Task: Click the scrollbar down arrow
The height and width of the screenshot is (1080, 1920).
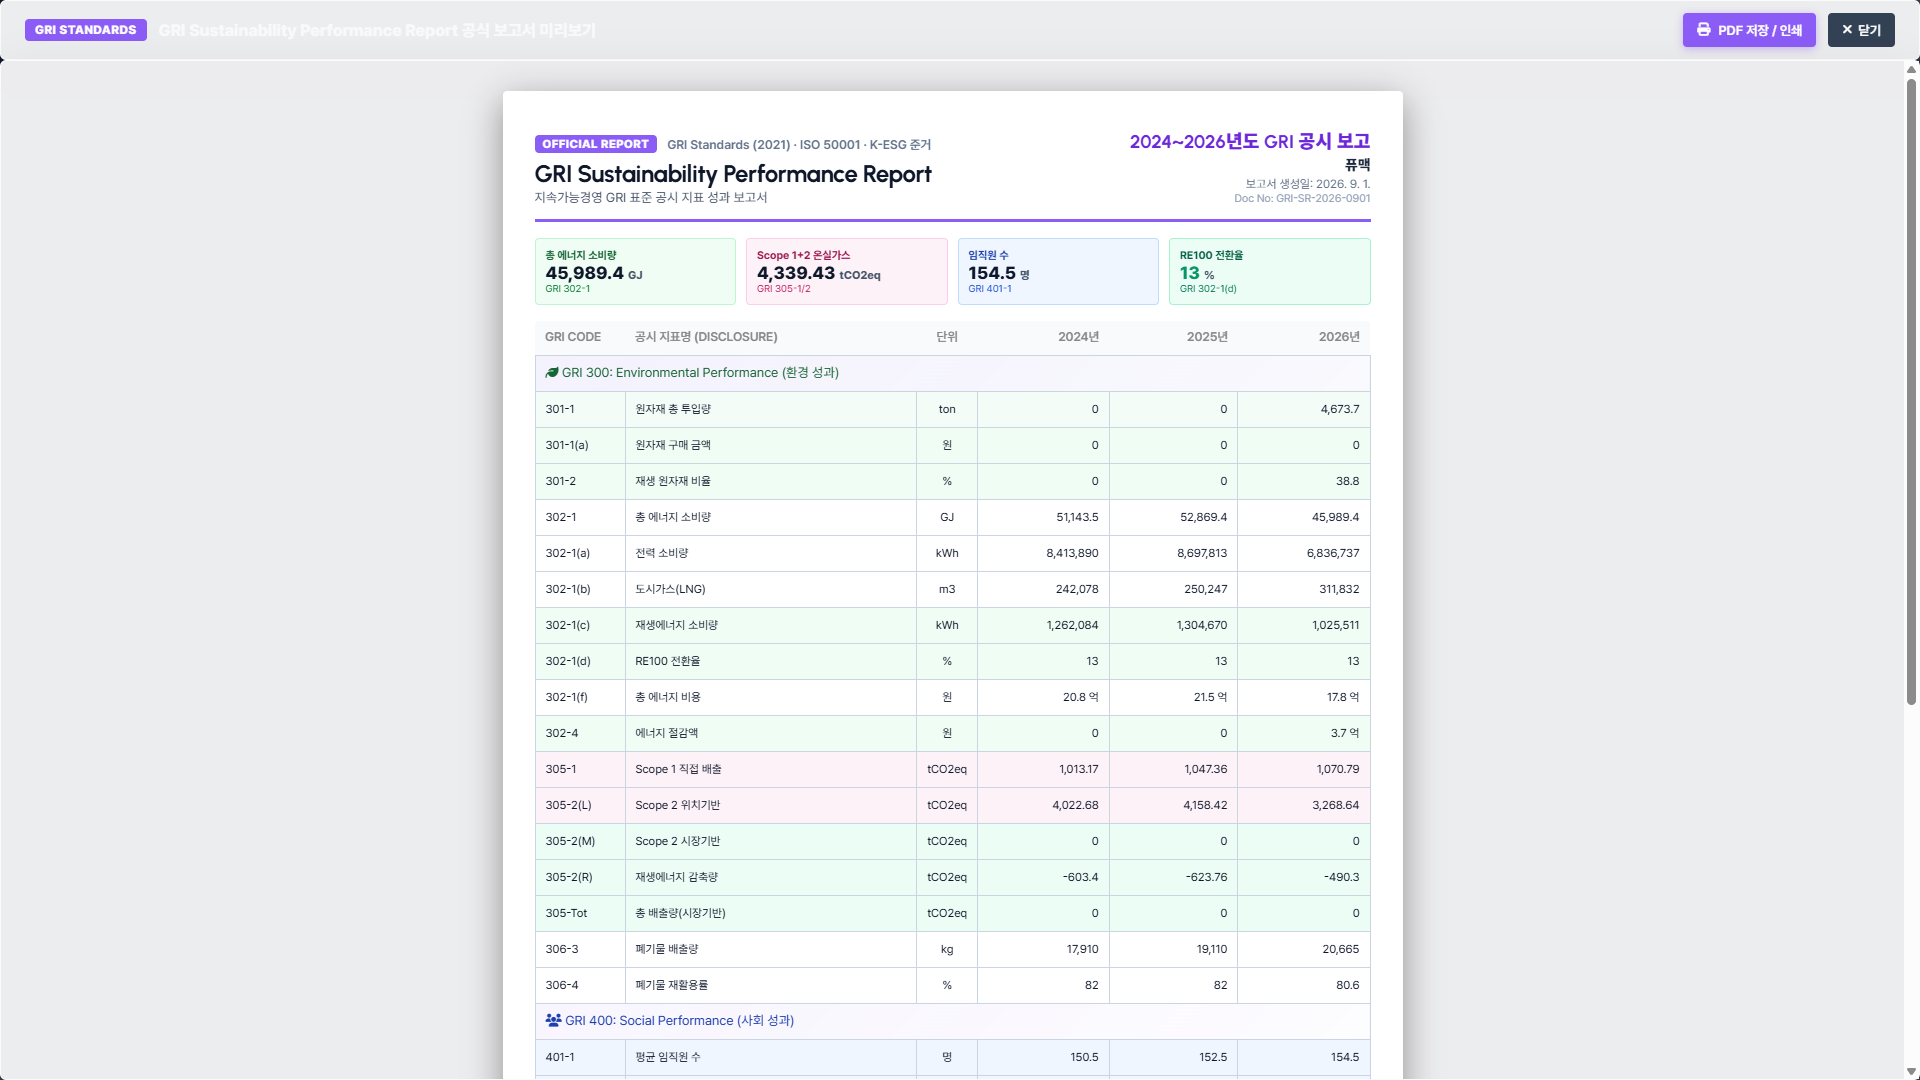Action: 1911,1071
